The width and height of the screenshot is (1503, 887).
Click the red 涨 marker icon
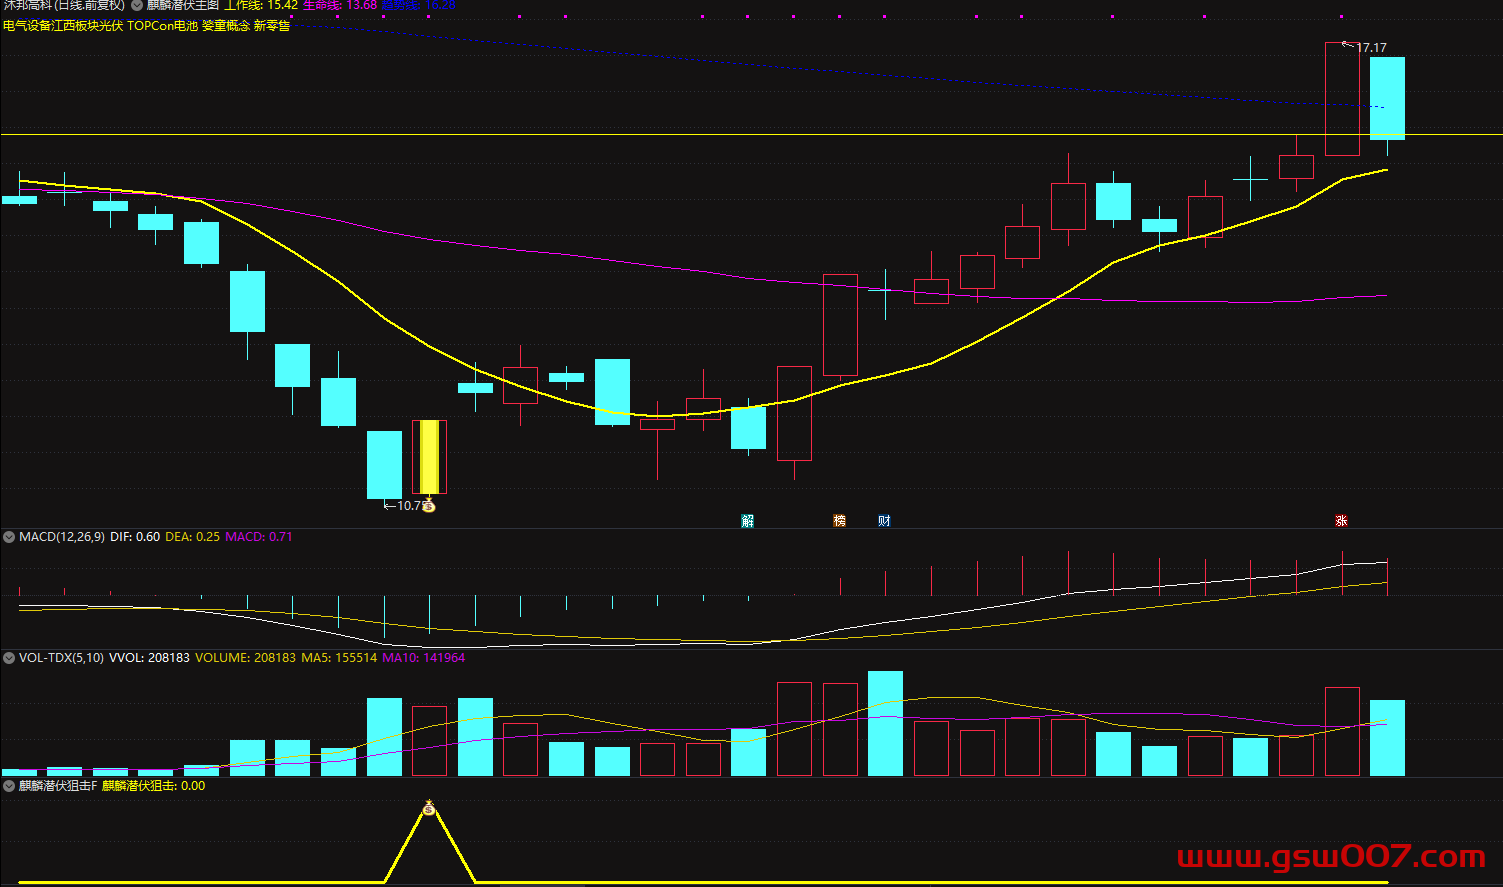click(1341, 521)
